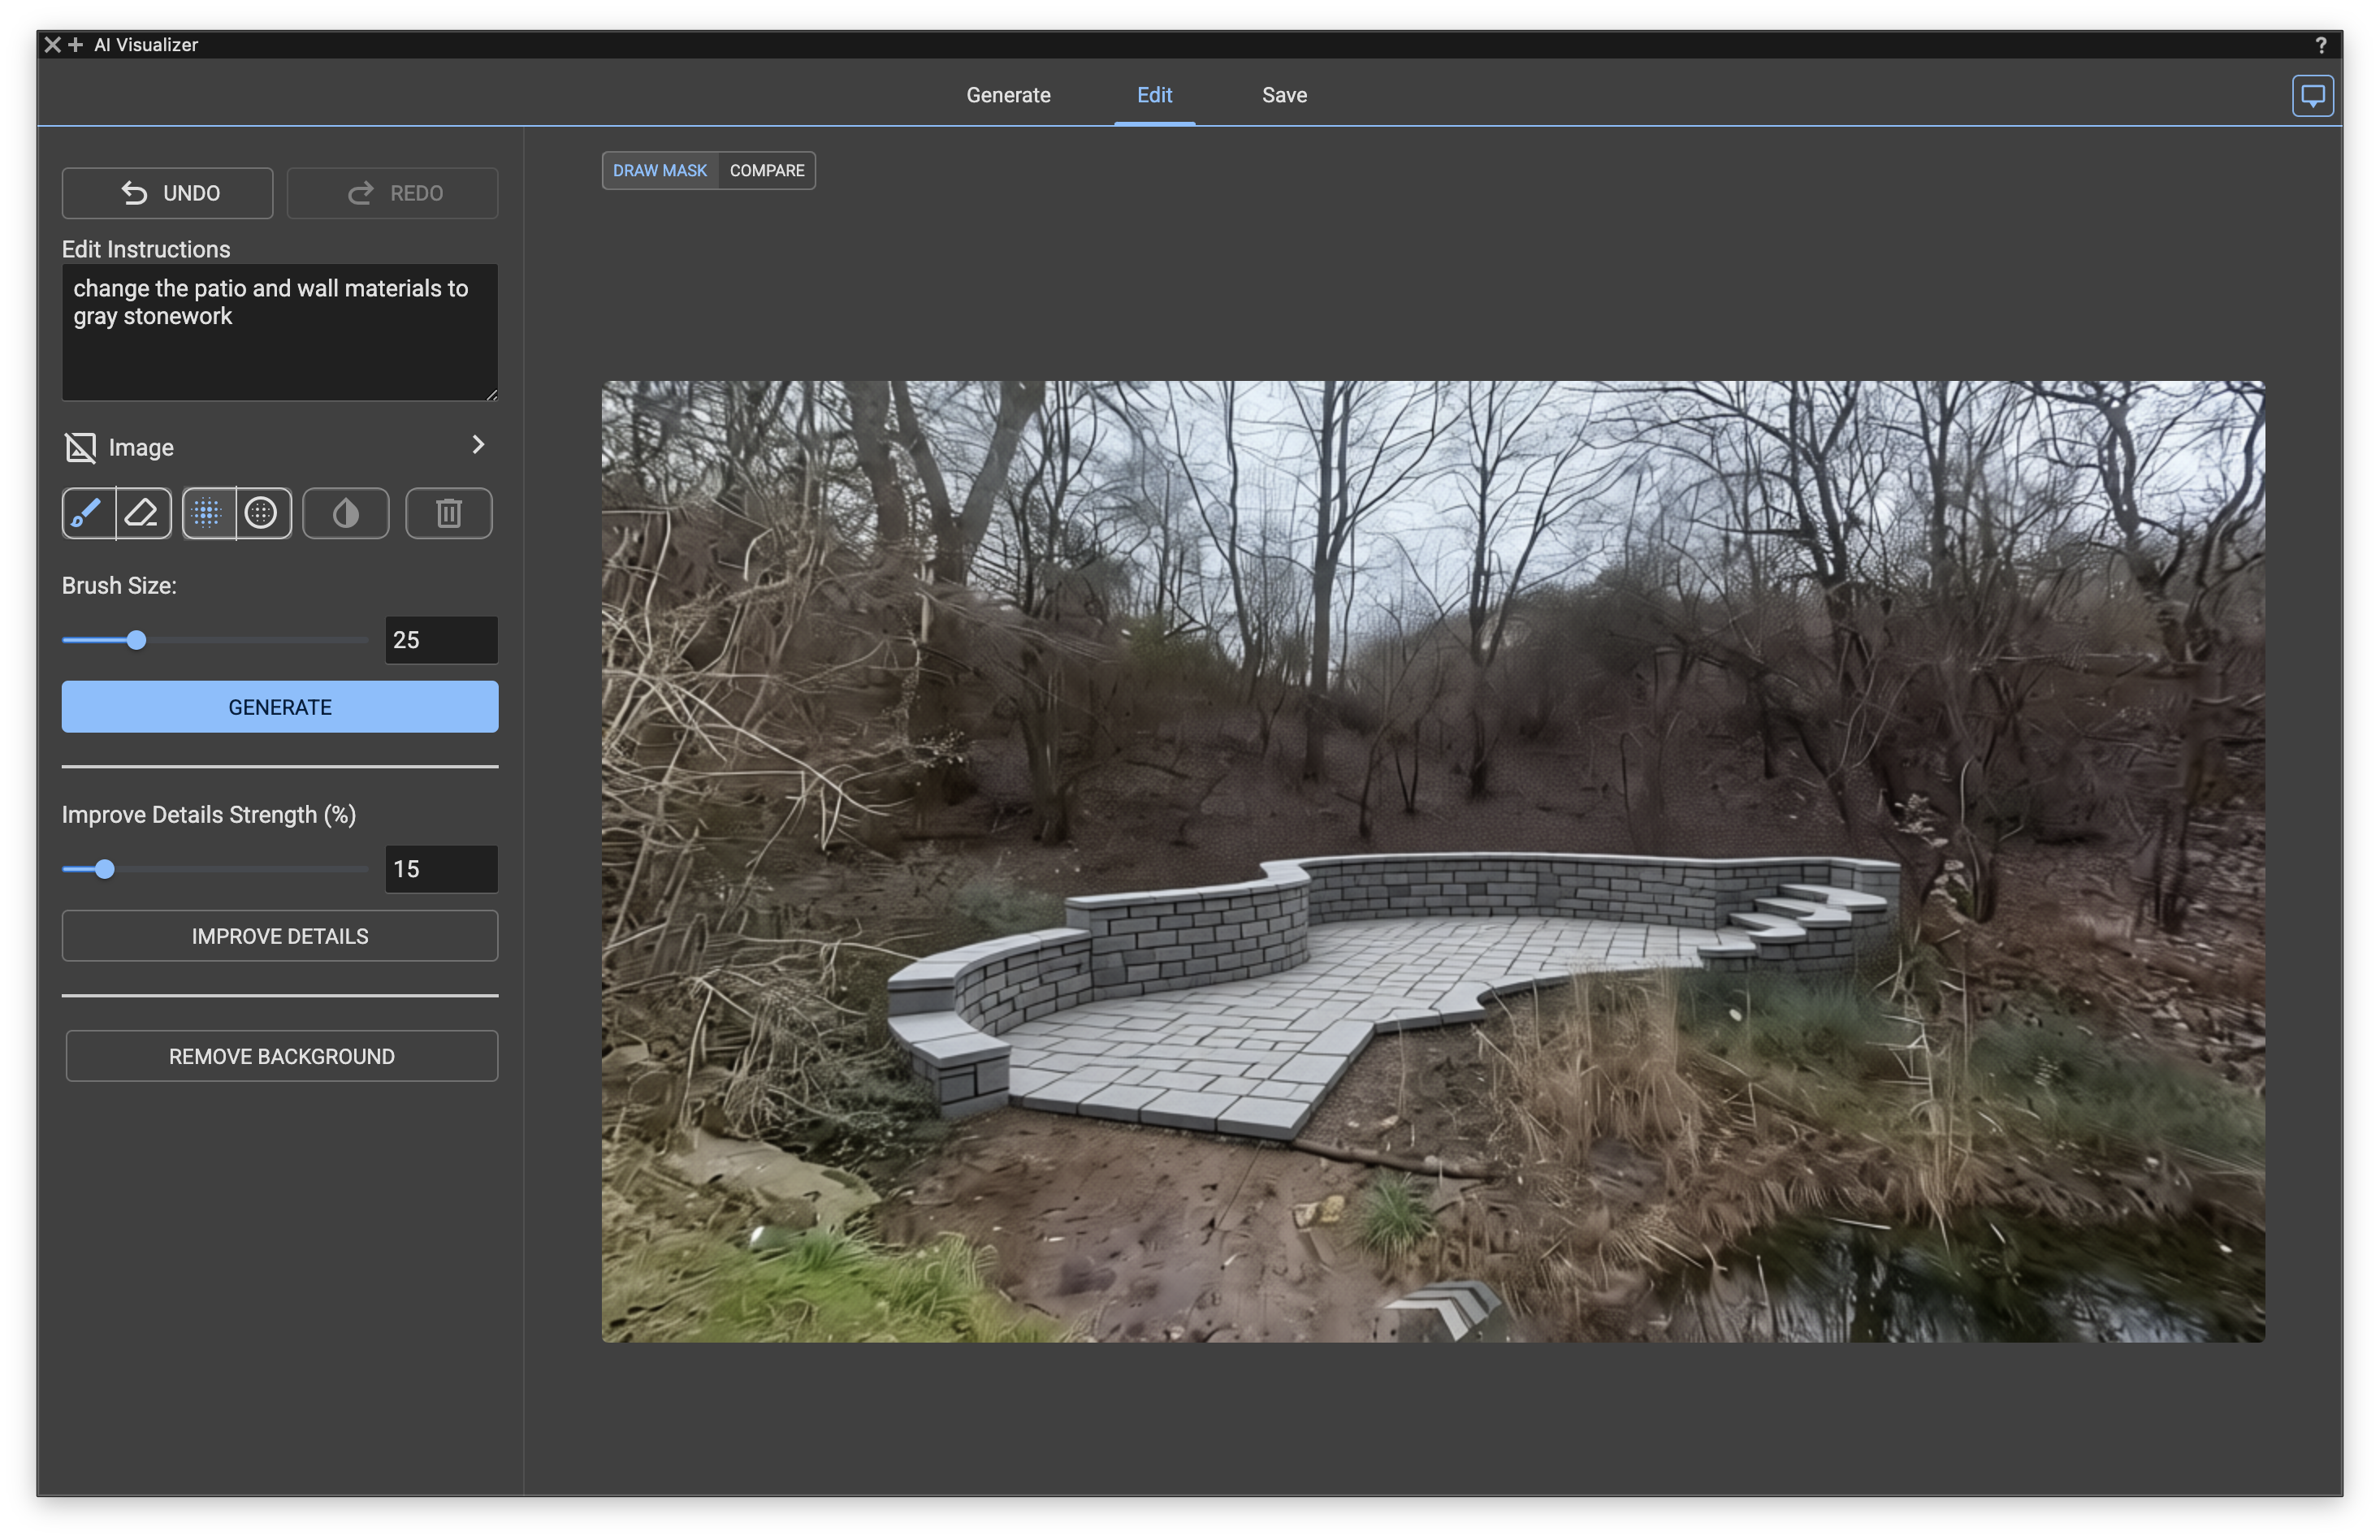The image size is (2380, 1540).
Task: Click the plus icon in title bar
Action: (x=76, y=45)
